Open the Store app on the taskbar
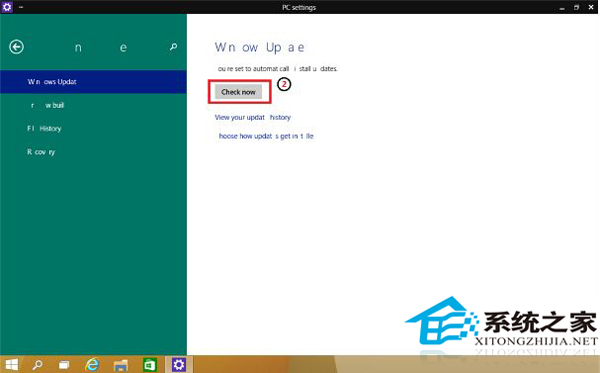The width and height of the screenshot is (600, 373). tap(150, 365)
